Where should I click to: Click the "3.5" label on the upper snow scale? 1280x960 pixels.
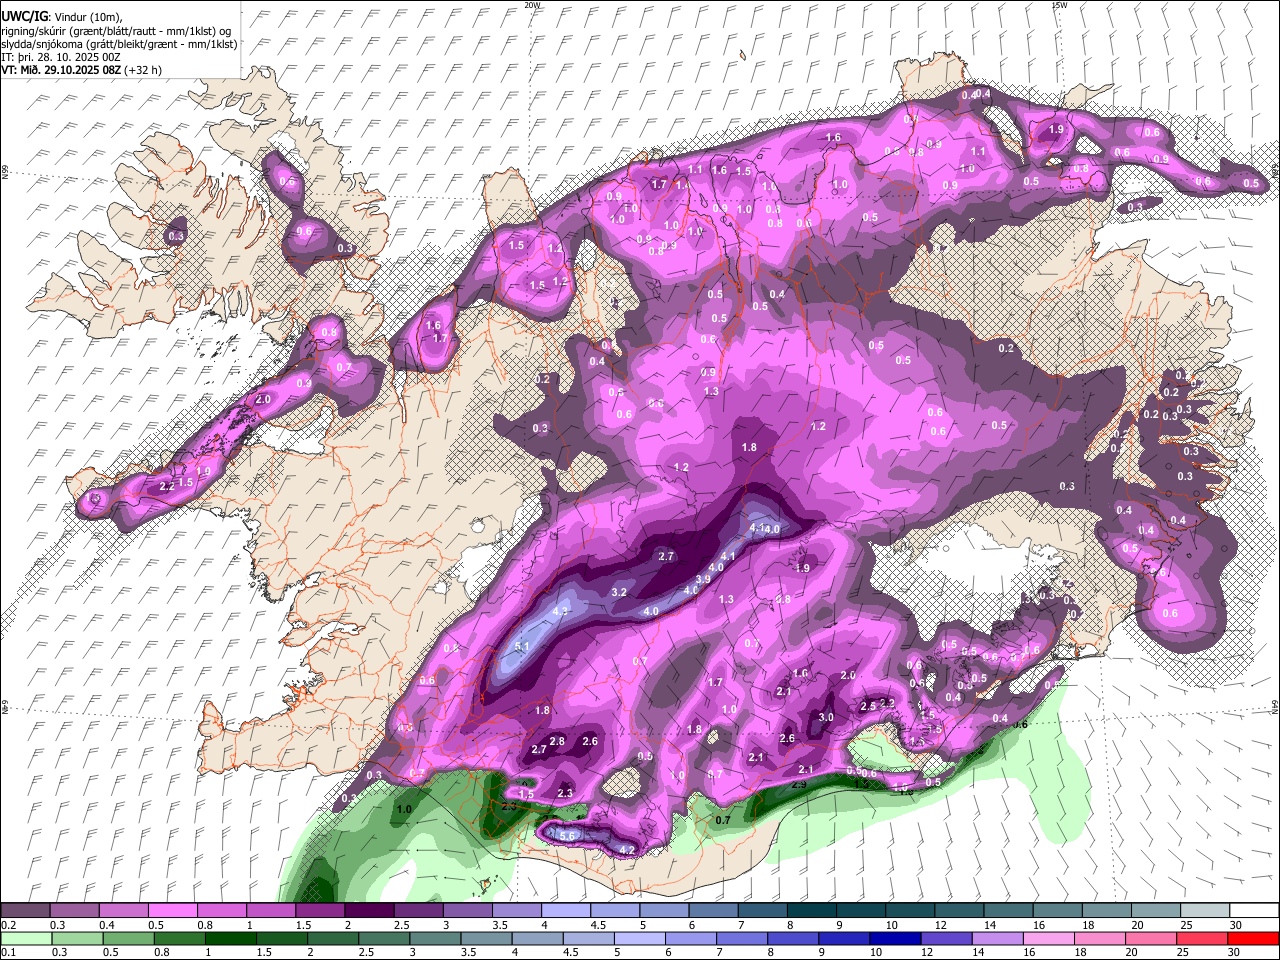coord(500,925)
